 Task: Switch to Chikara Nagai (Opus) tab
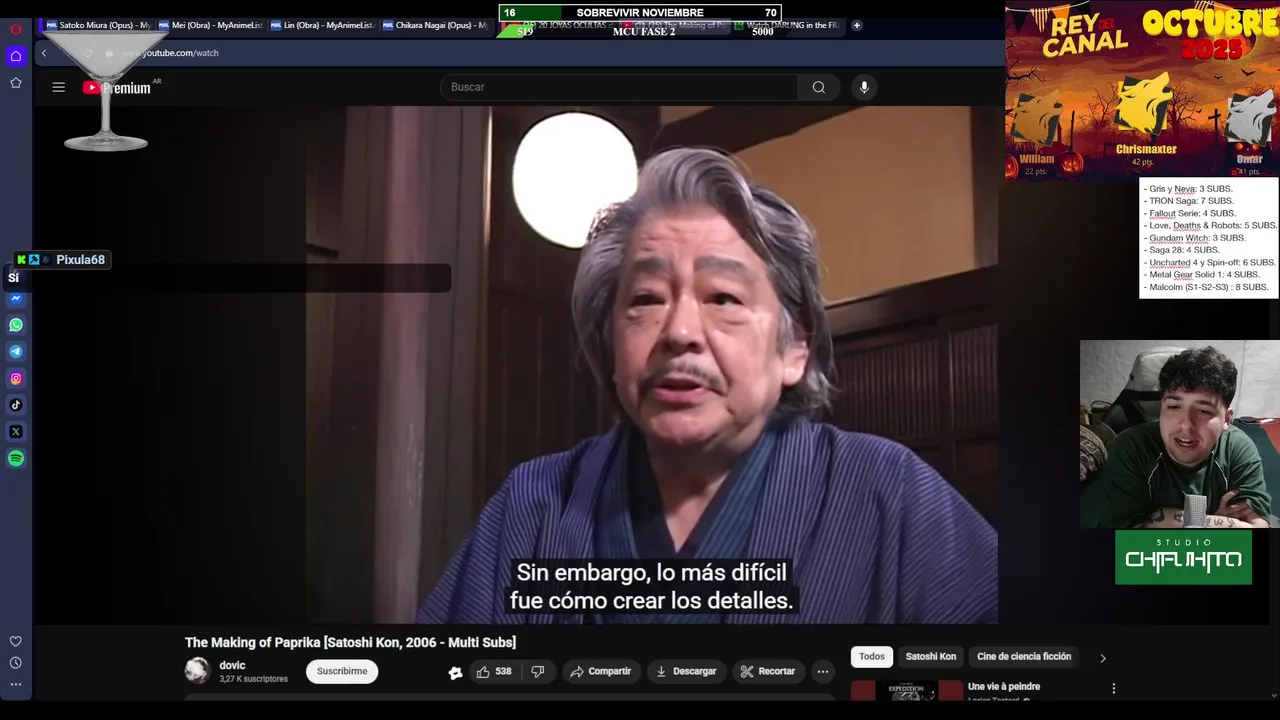point(434,25)
